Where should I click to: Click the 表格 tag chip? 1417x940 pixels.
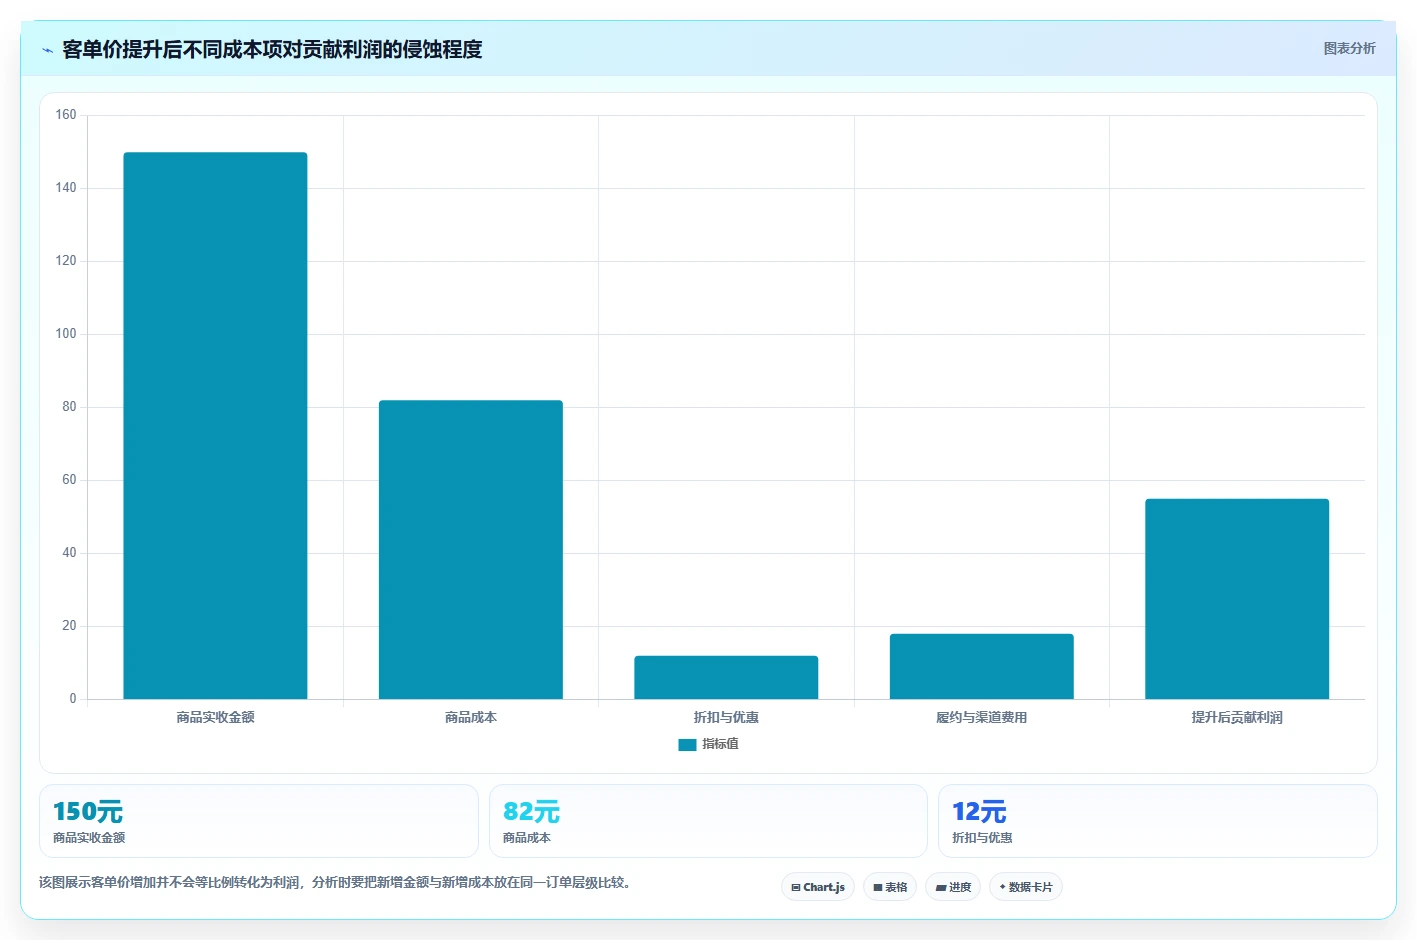point(890,887)
